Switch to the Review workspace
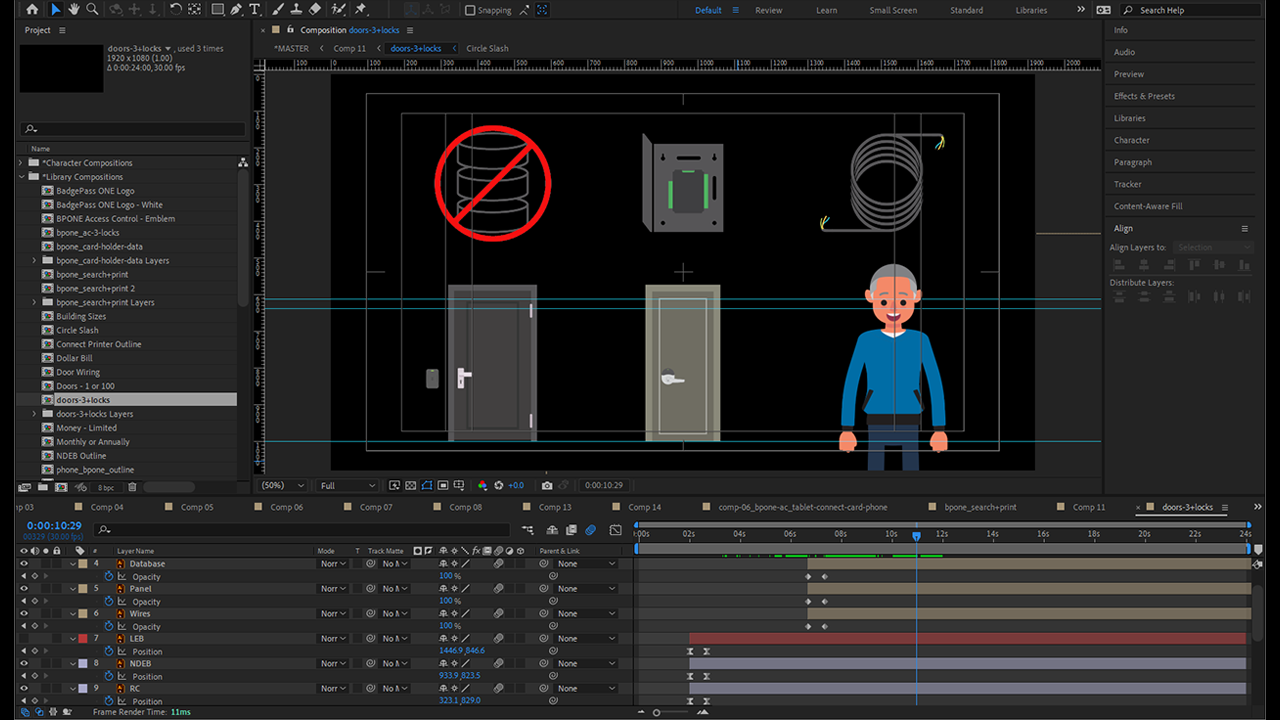 pos(768,10)
